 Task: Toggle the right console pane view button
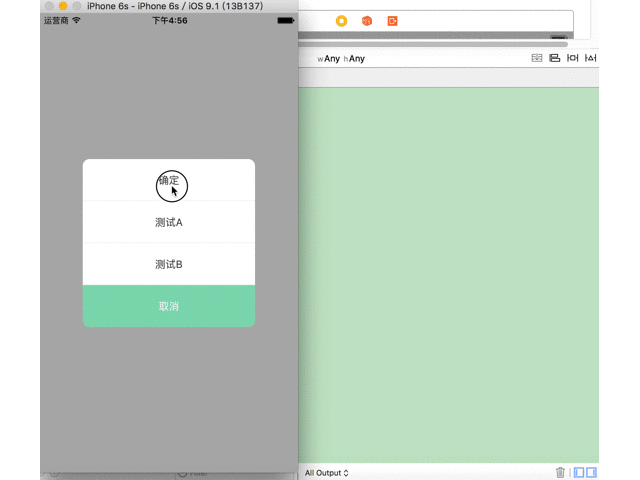coord(591,472)
